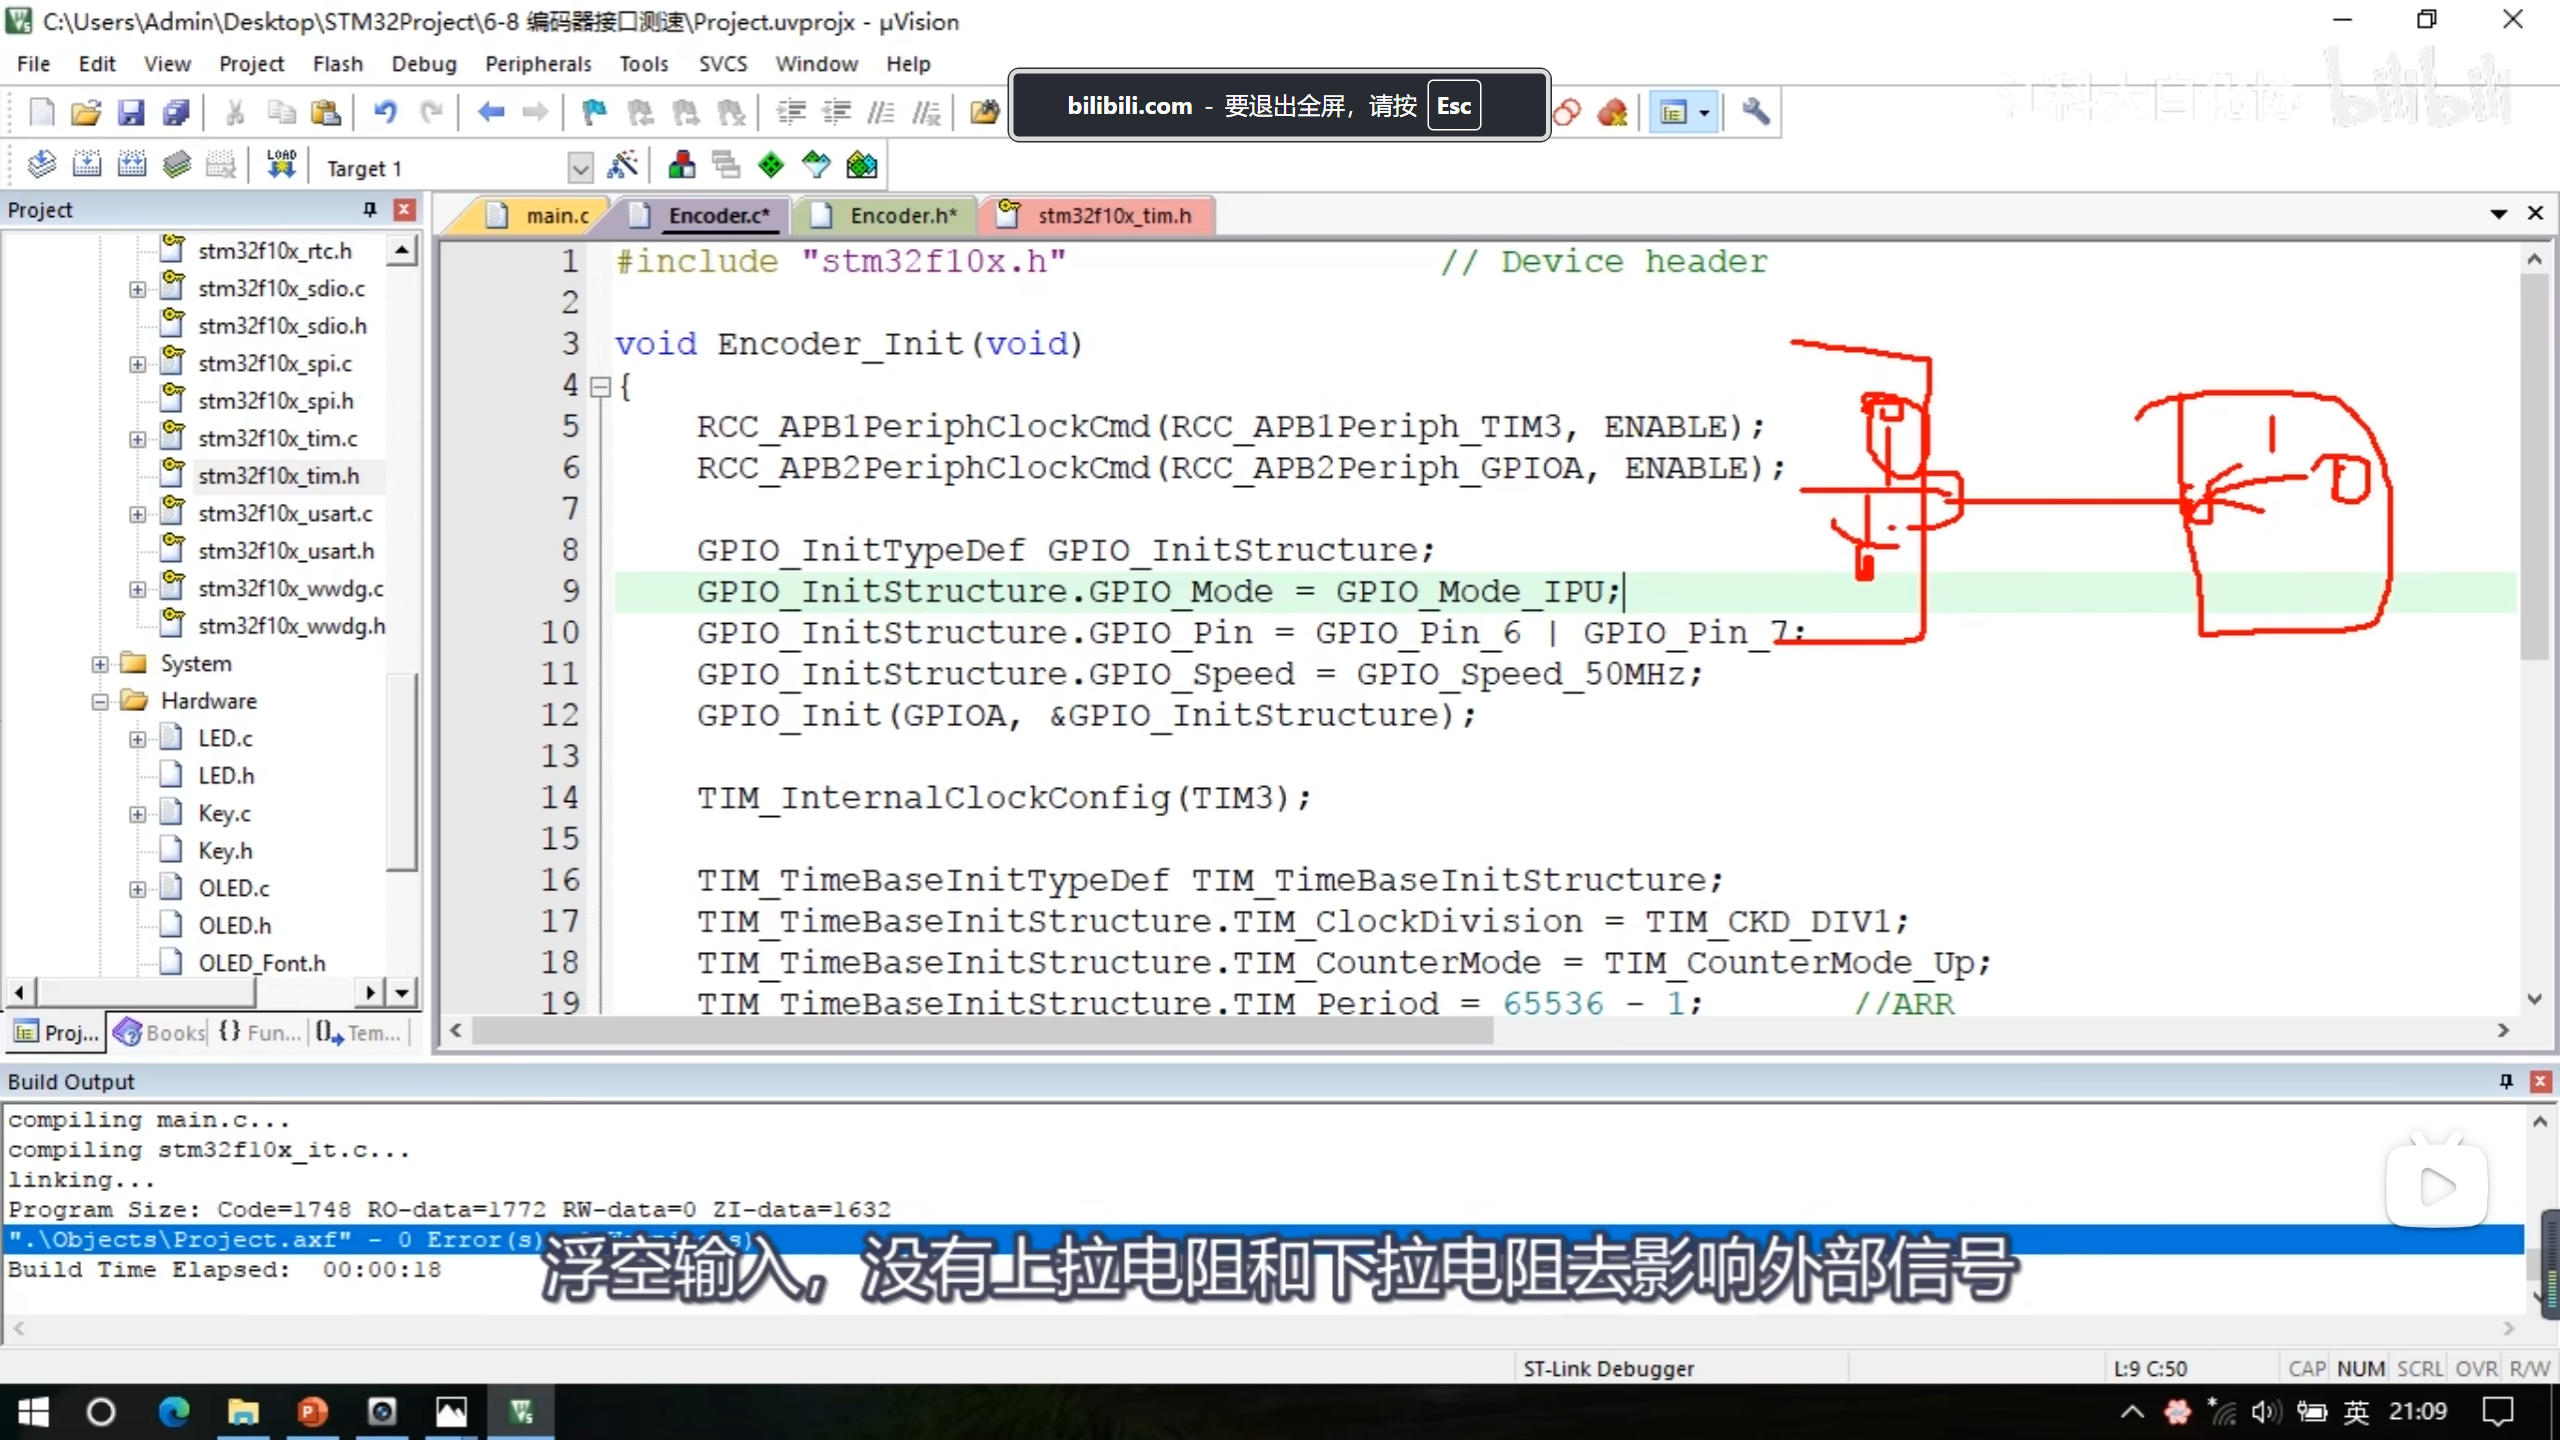This screenshot has width=2560, height=1440.
Task: Toggle pin on Build Output panel
Action: tap(2506, 1081)
